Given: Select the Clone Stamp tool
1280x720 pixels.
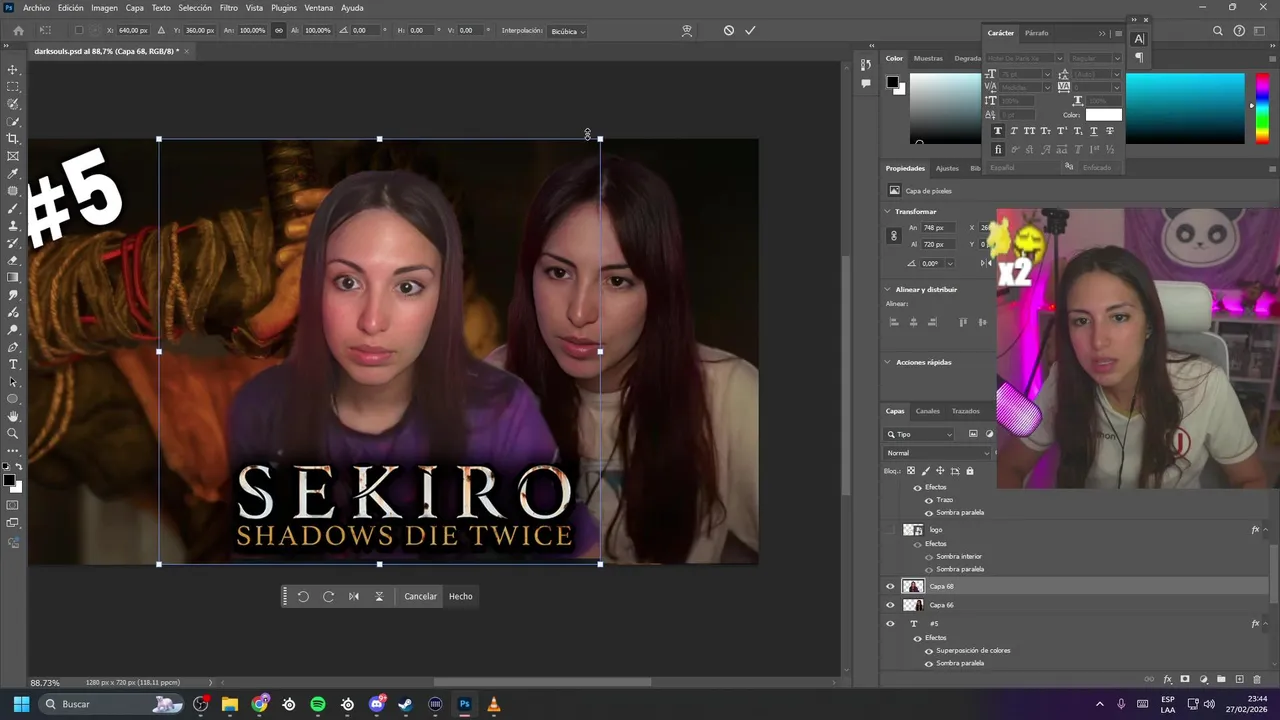Looking at the screenshot, I should 13,226.
